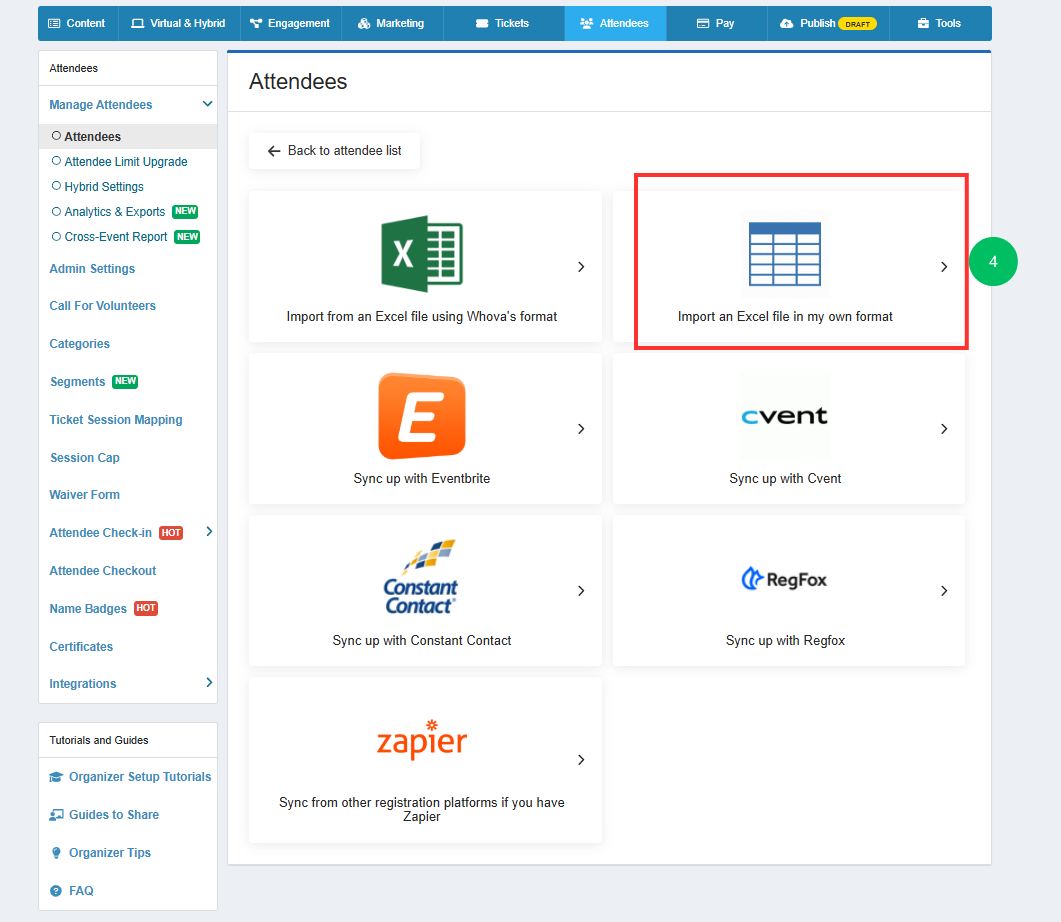Click the RegFox logo
This screenshot has height=922, width=1061.
[x=784, y=579]
